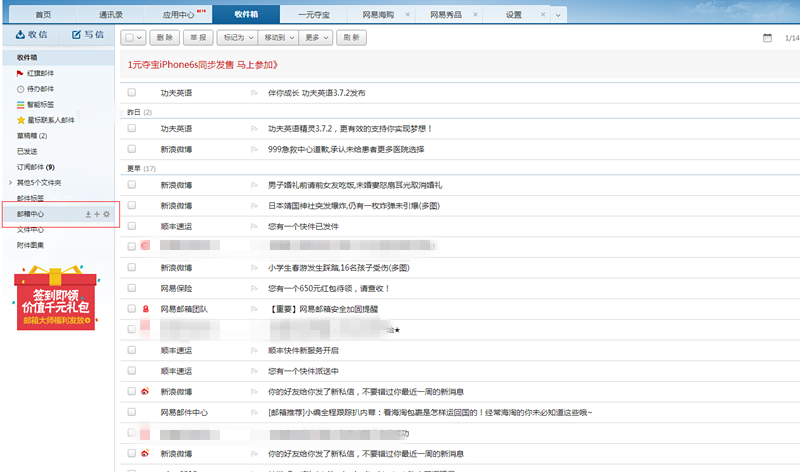The height and width of the screenshot is (472, 800).
Task: Click the plus icon beside 邮箱中心
Action: click(97, 214)
